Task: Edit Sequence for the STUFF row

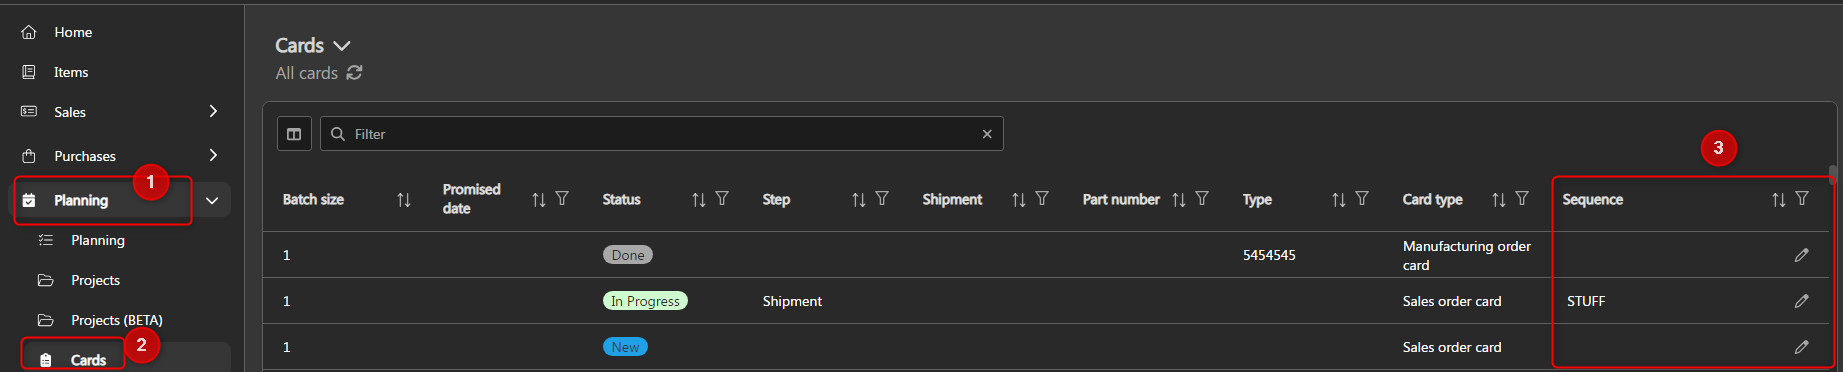Action: [x=1801, y=301]
